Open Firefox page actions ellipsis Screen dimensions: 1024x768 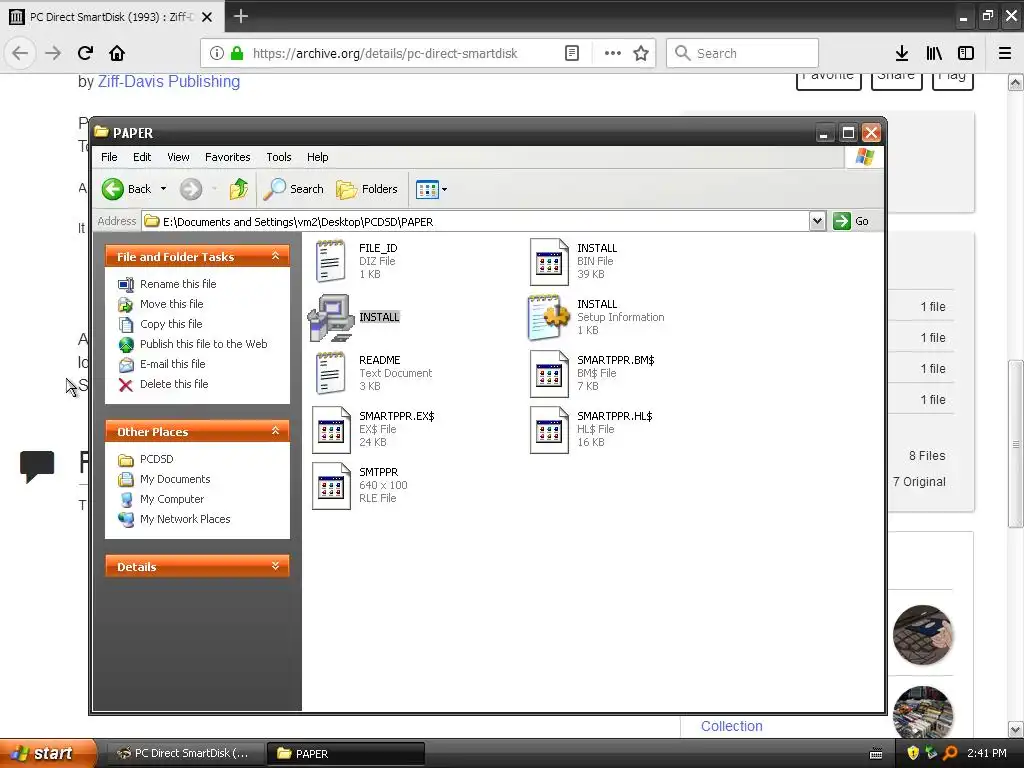click(613, 53)
